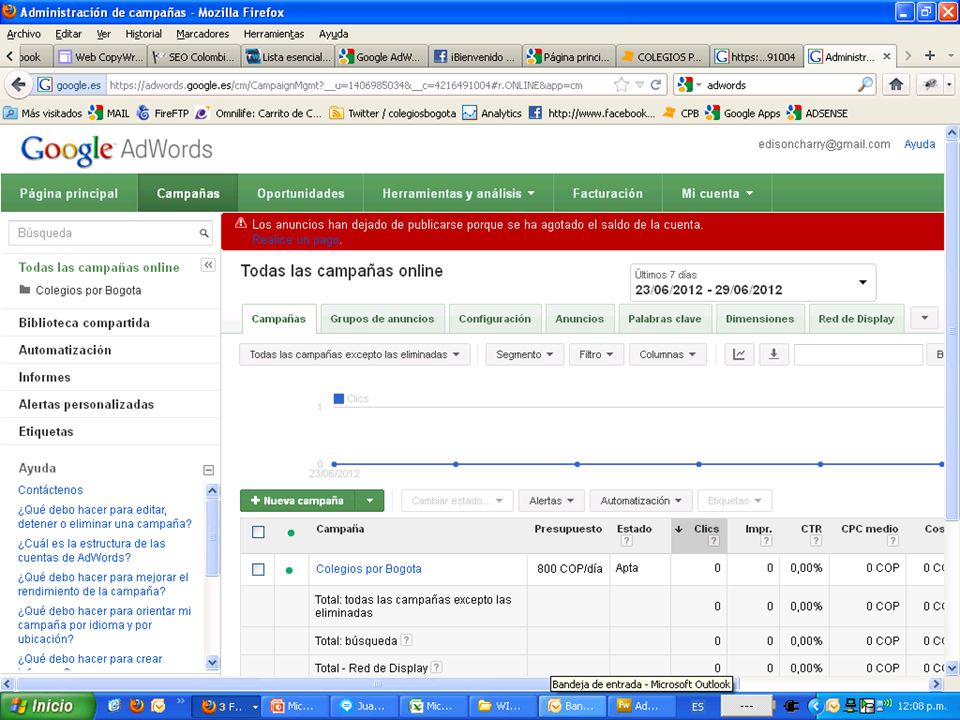Tick the checkbox for Colegios por Bogota row
This screenshot has width=960, height=720.
tap(258, 569)
